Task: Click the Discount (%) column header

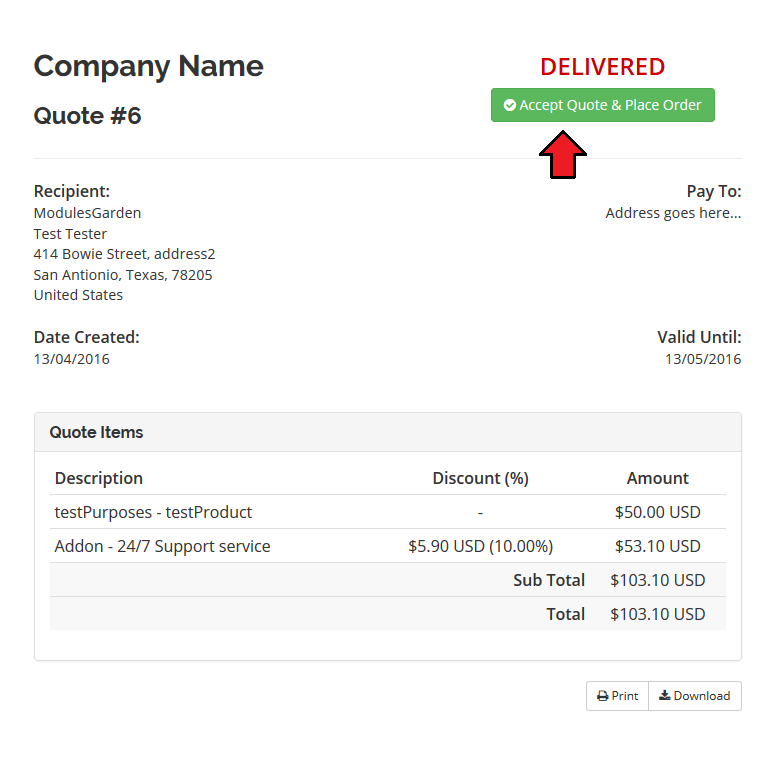Action: click(481, 478)
